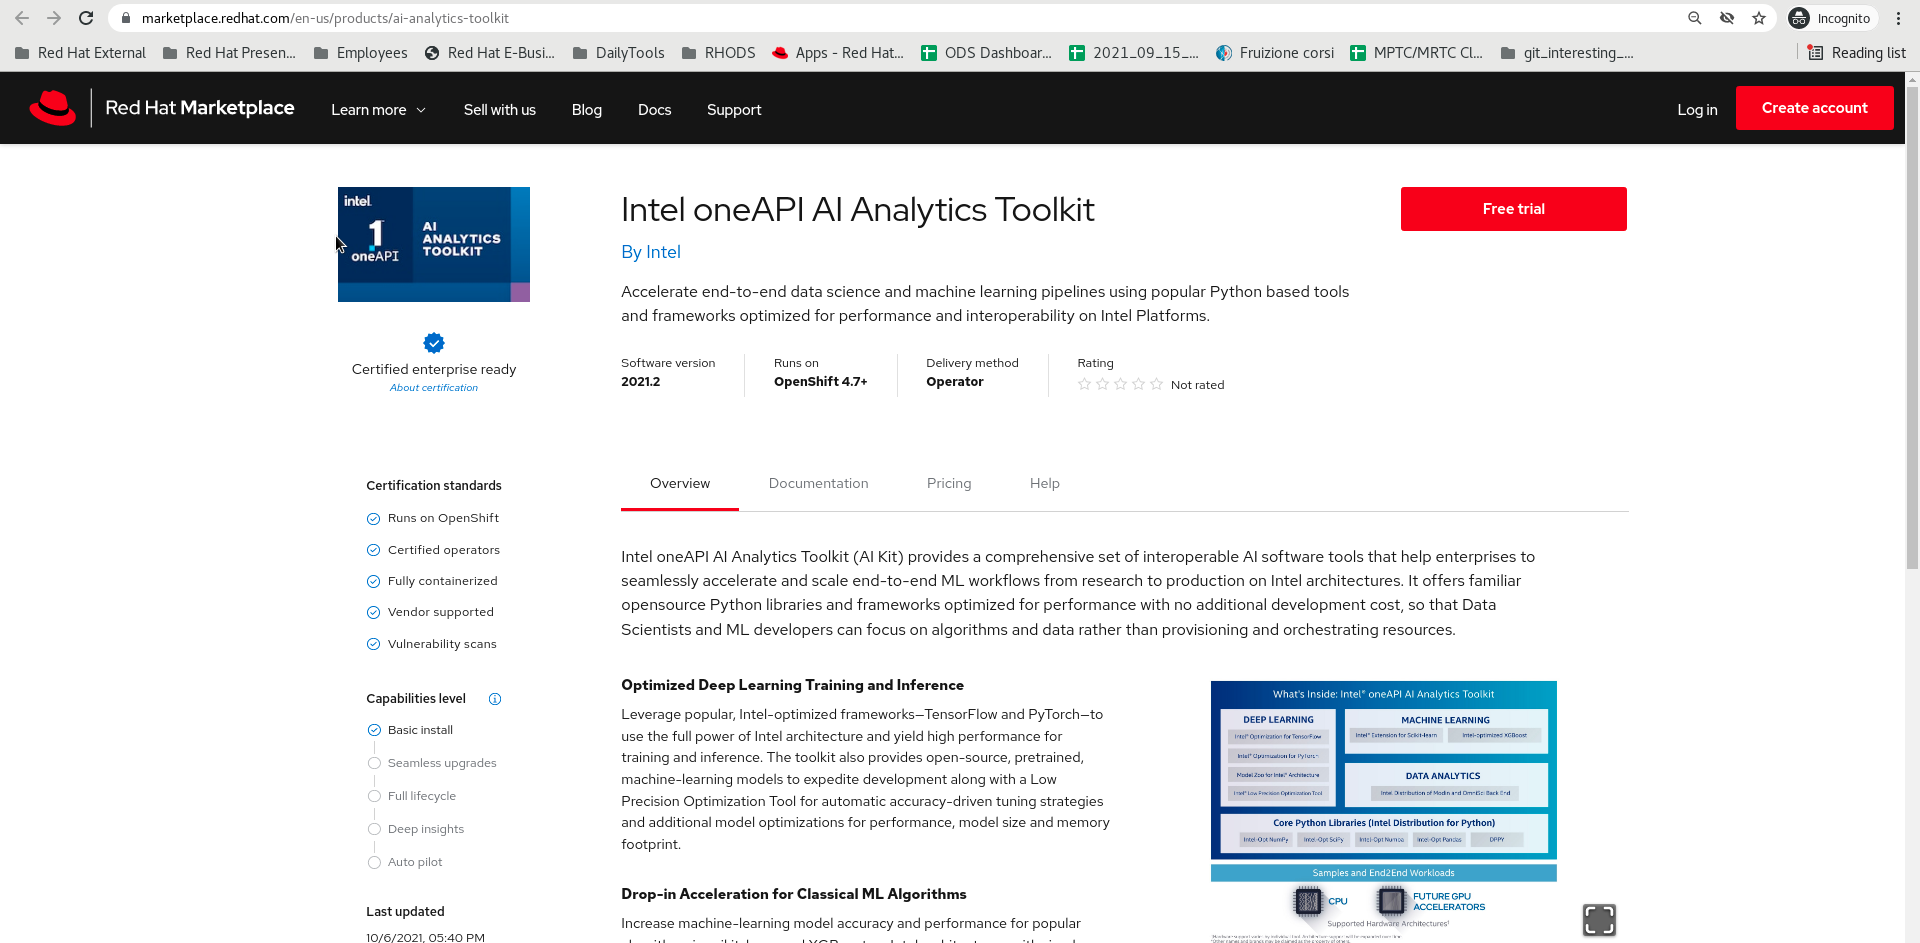Open the Reading list
This screenshot has height=943, width=1920.
tap(1857, 53)
